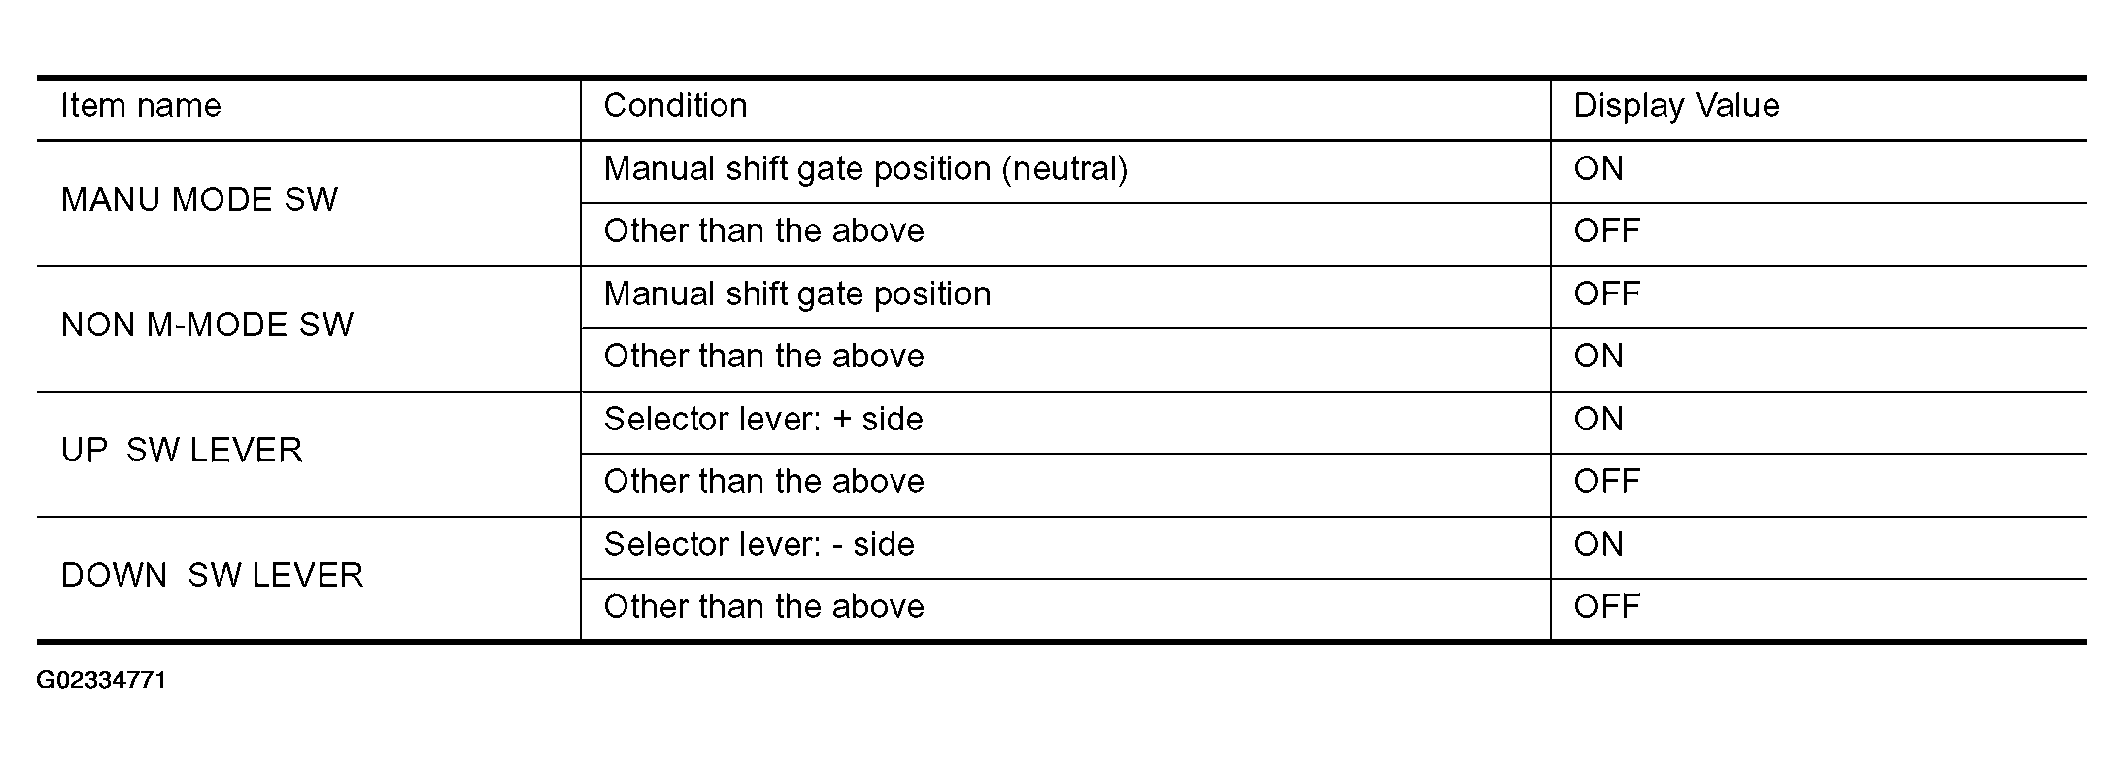Screen dimensions: 2124x764
Task: Click the G02334771 reference code
Action: 101,681
